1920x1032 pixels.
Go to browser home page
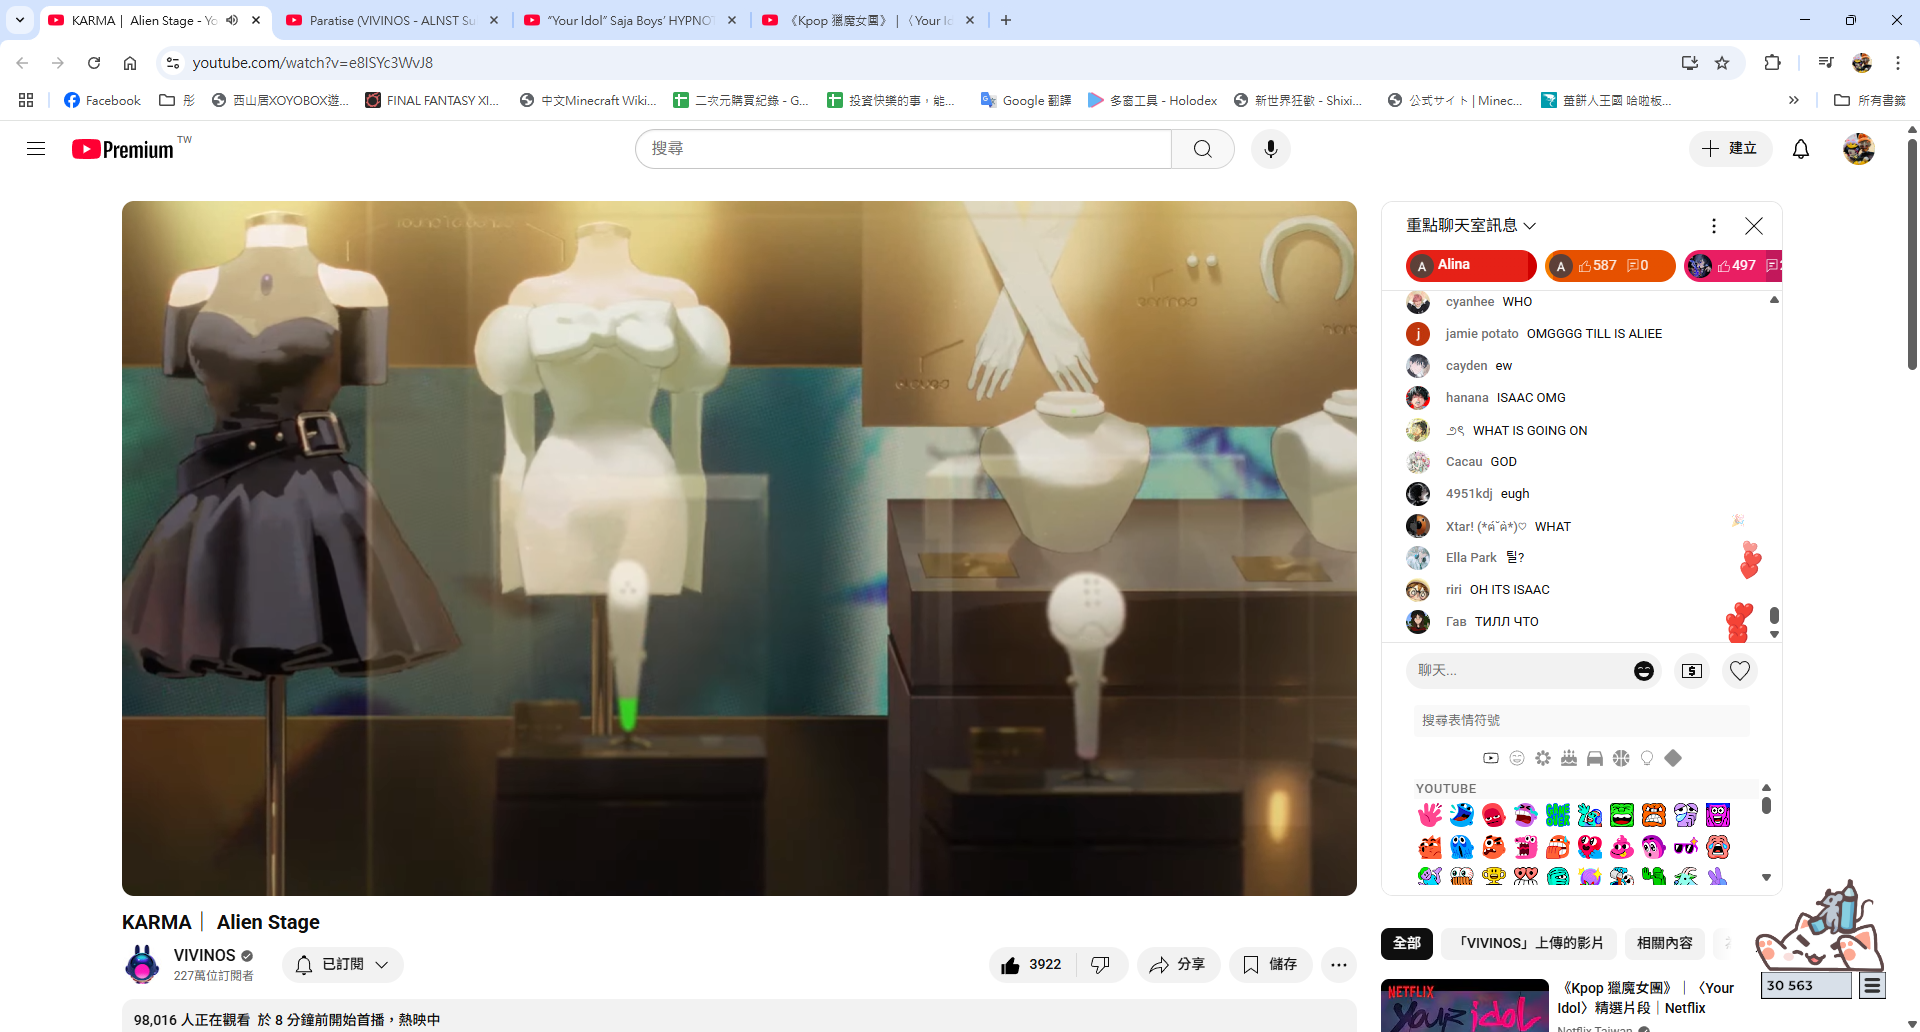tap(130, 62)
